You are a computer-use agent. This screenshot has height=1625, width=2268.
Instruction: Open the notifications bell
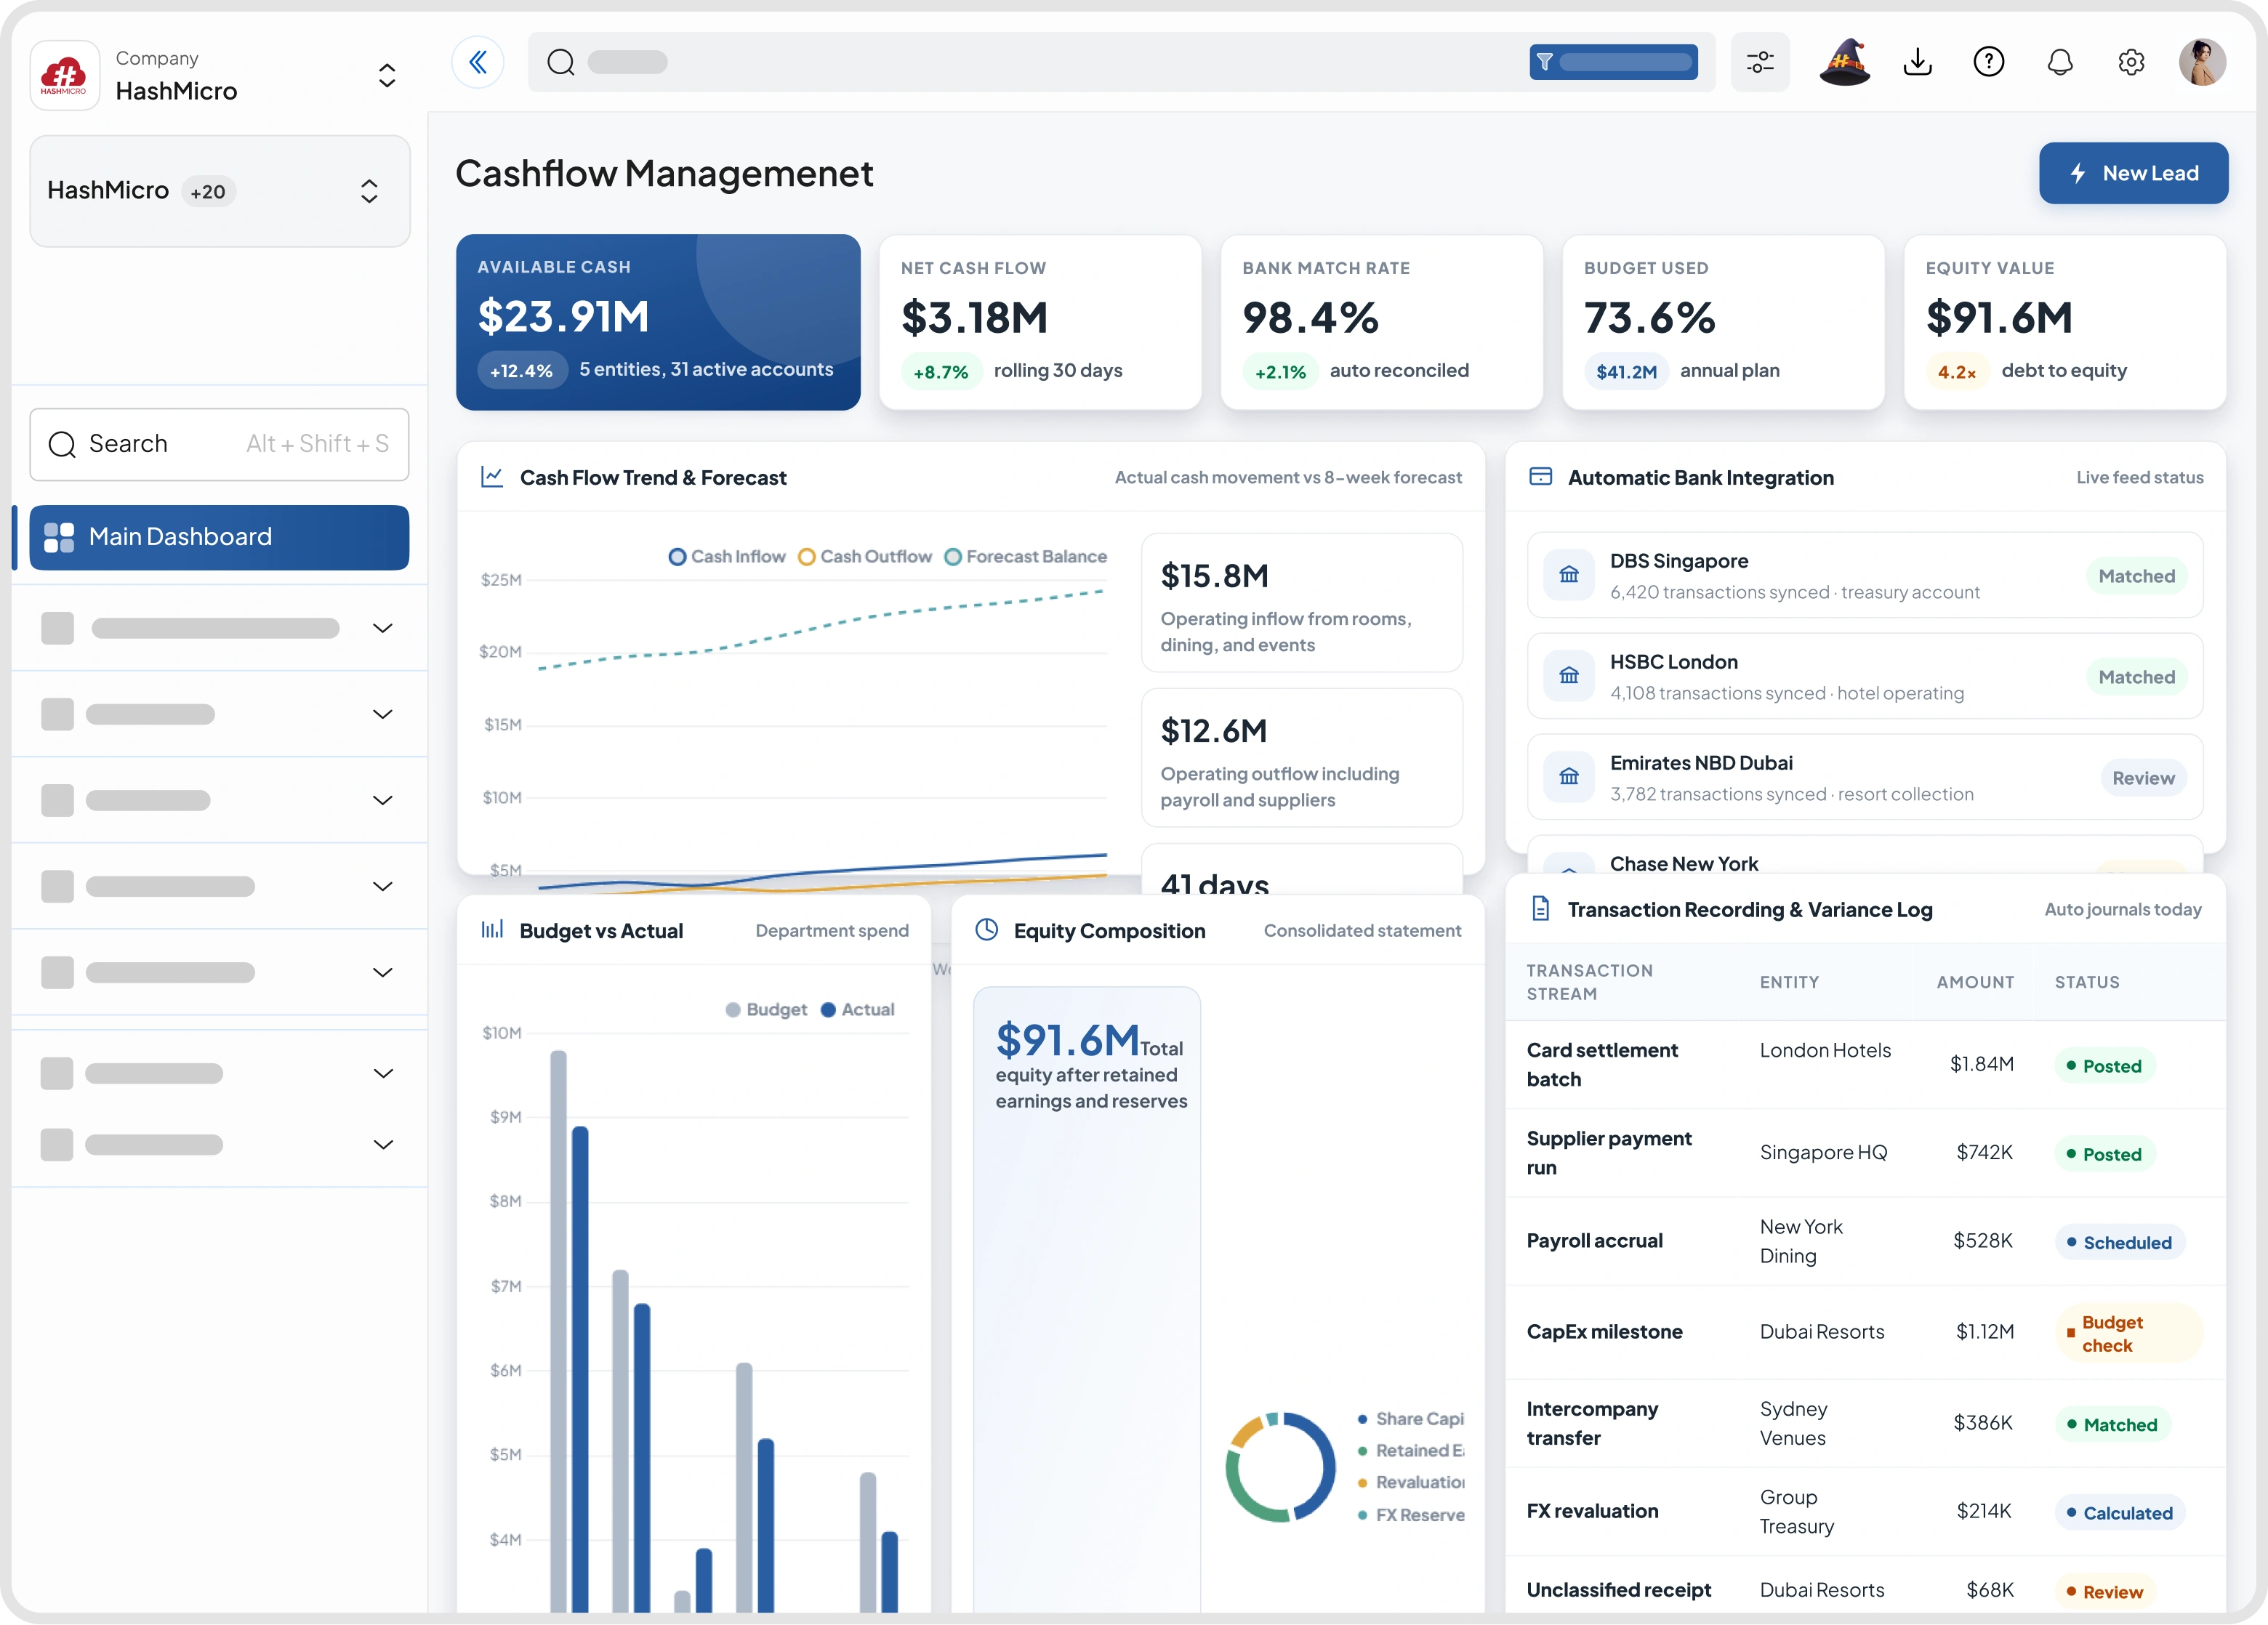2060,62
